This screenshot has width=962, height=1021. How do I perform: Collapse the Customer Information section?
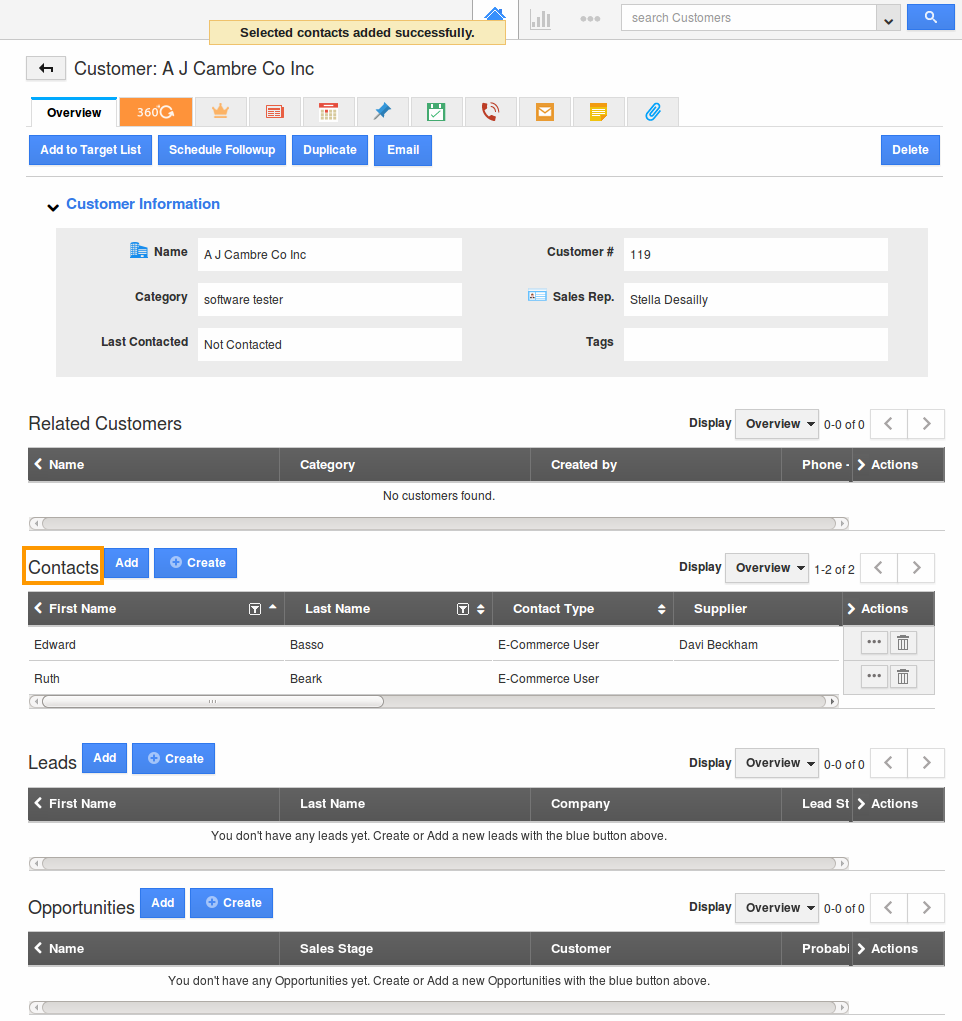[53, 207]
